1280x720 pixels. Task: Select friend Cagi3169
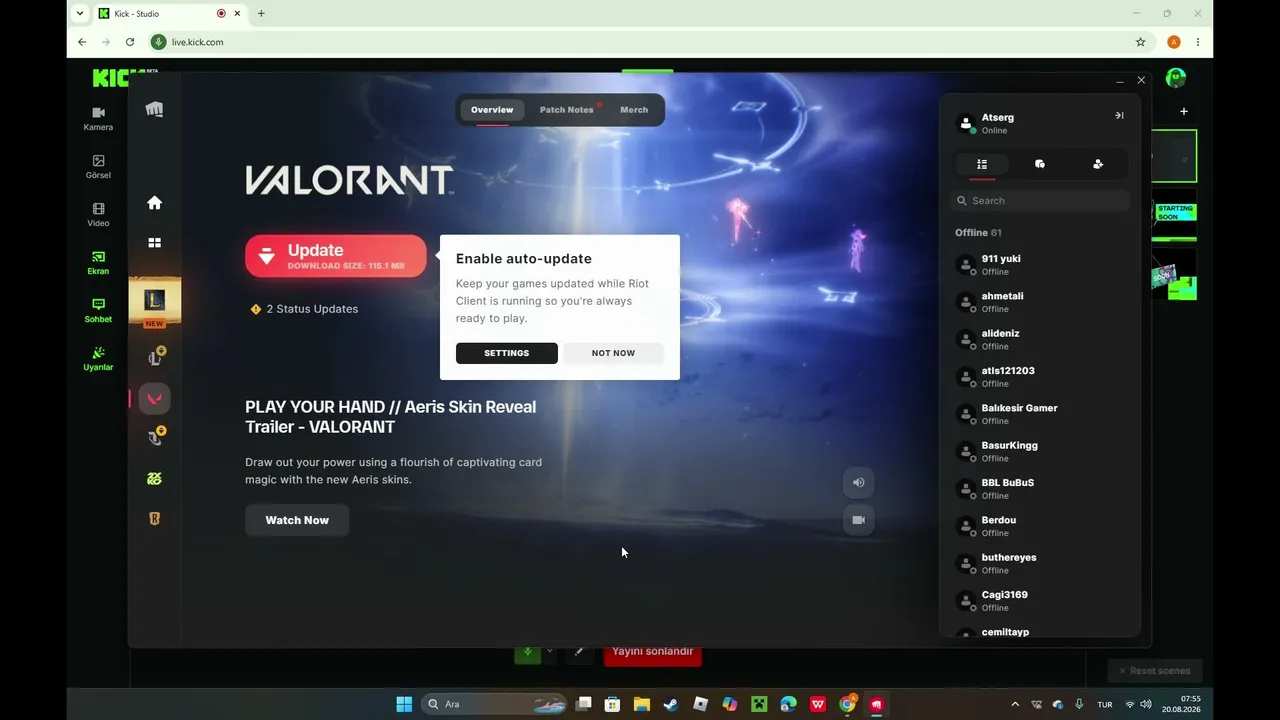[x=1040, y=600]
